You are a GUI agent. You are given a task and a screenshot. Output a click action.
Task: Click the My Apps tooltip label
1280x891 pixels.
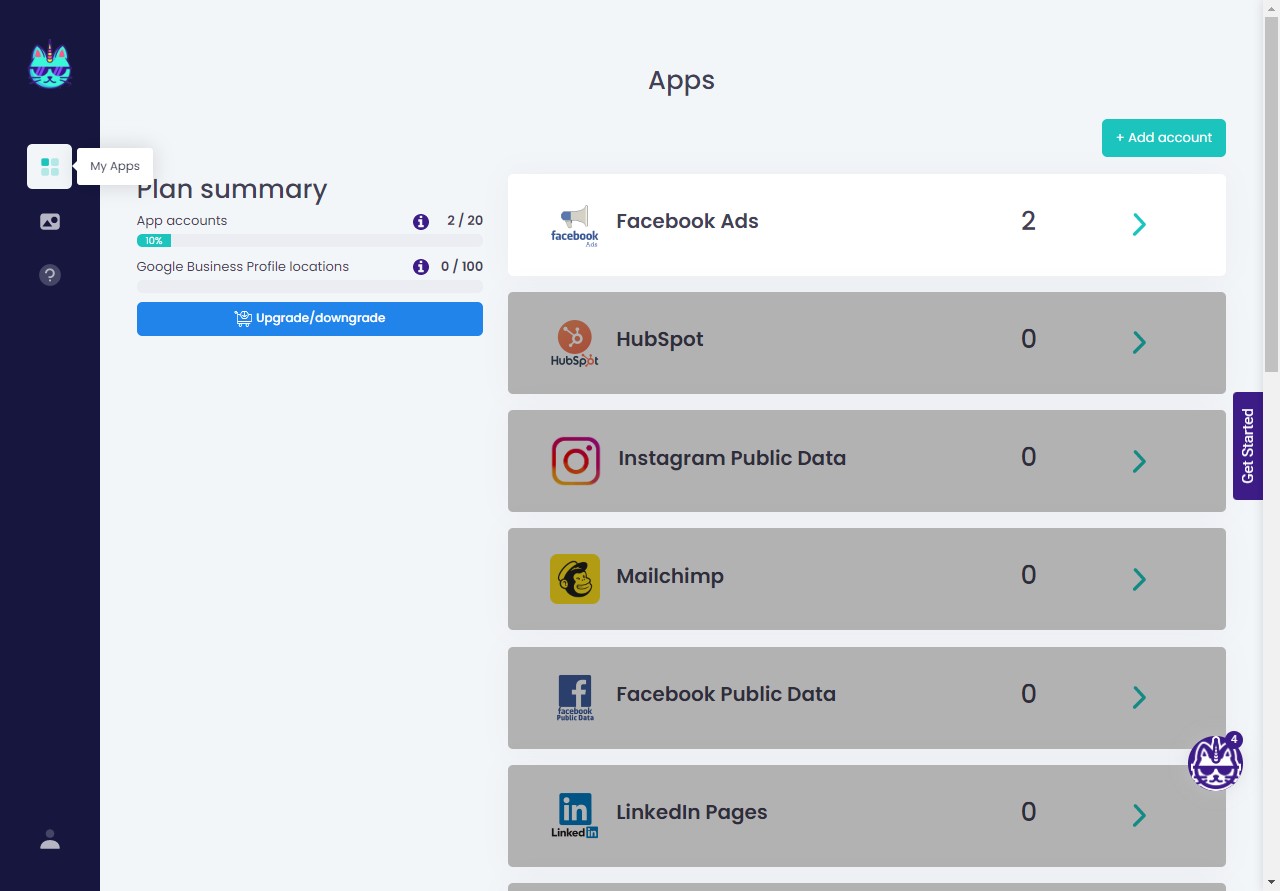point(115,166)
